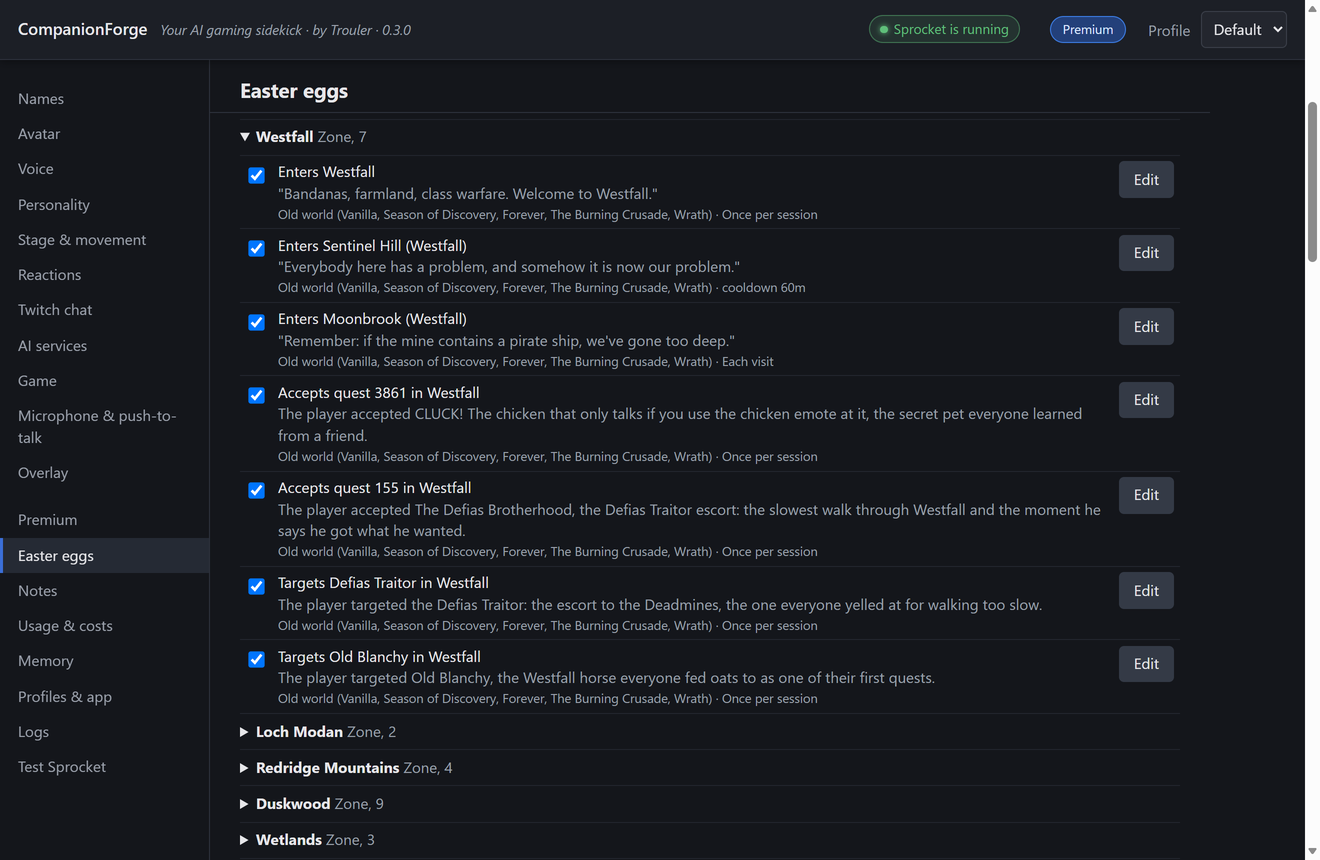Screen dimensions: 1320x860
Task: Edit the Targets Defias Traitor entry
Action: (1146, 591)
